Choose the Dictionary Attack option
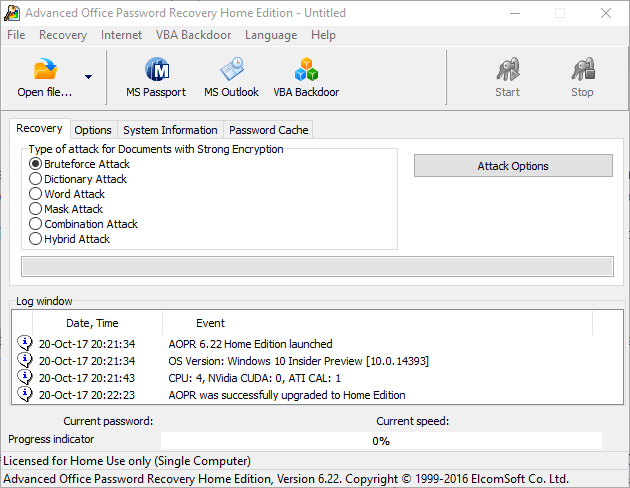 click(36, 179)
